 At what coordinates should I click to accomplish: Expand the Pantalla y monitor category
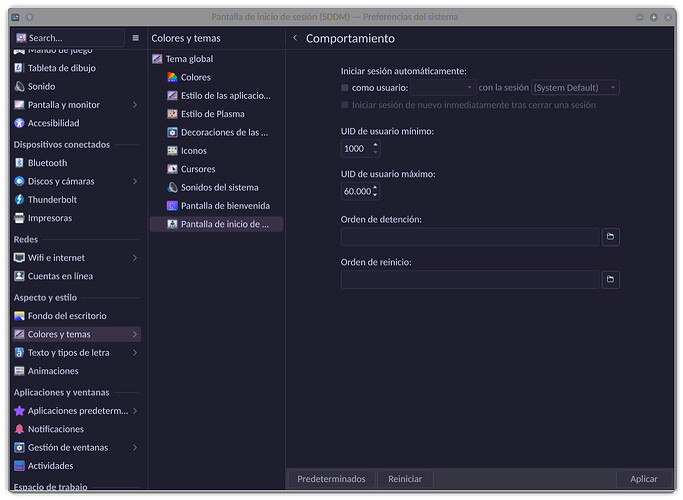(x=135, y=105)
